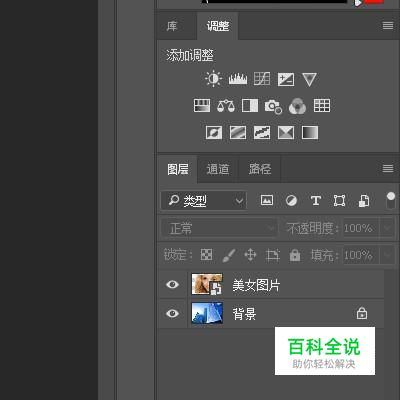This screenshot has width=400, height=400.
Task: Add a Channel Mixer adjustment
Action: (297, 106)
